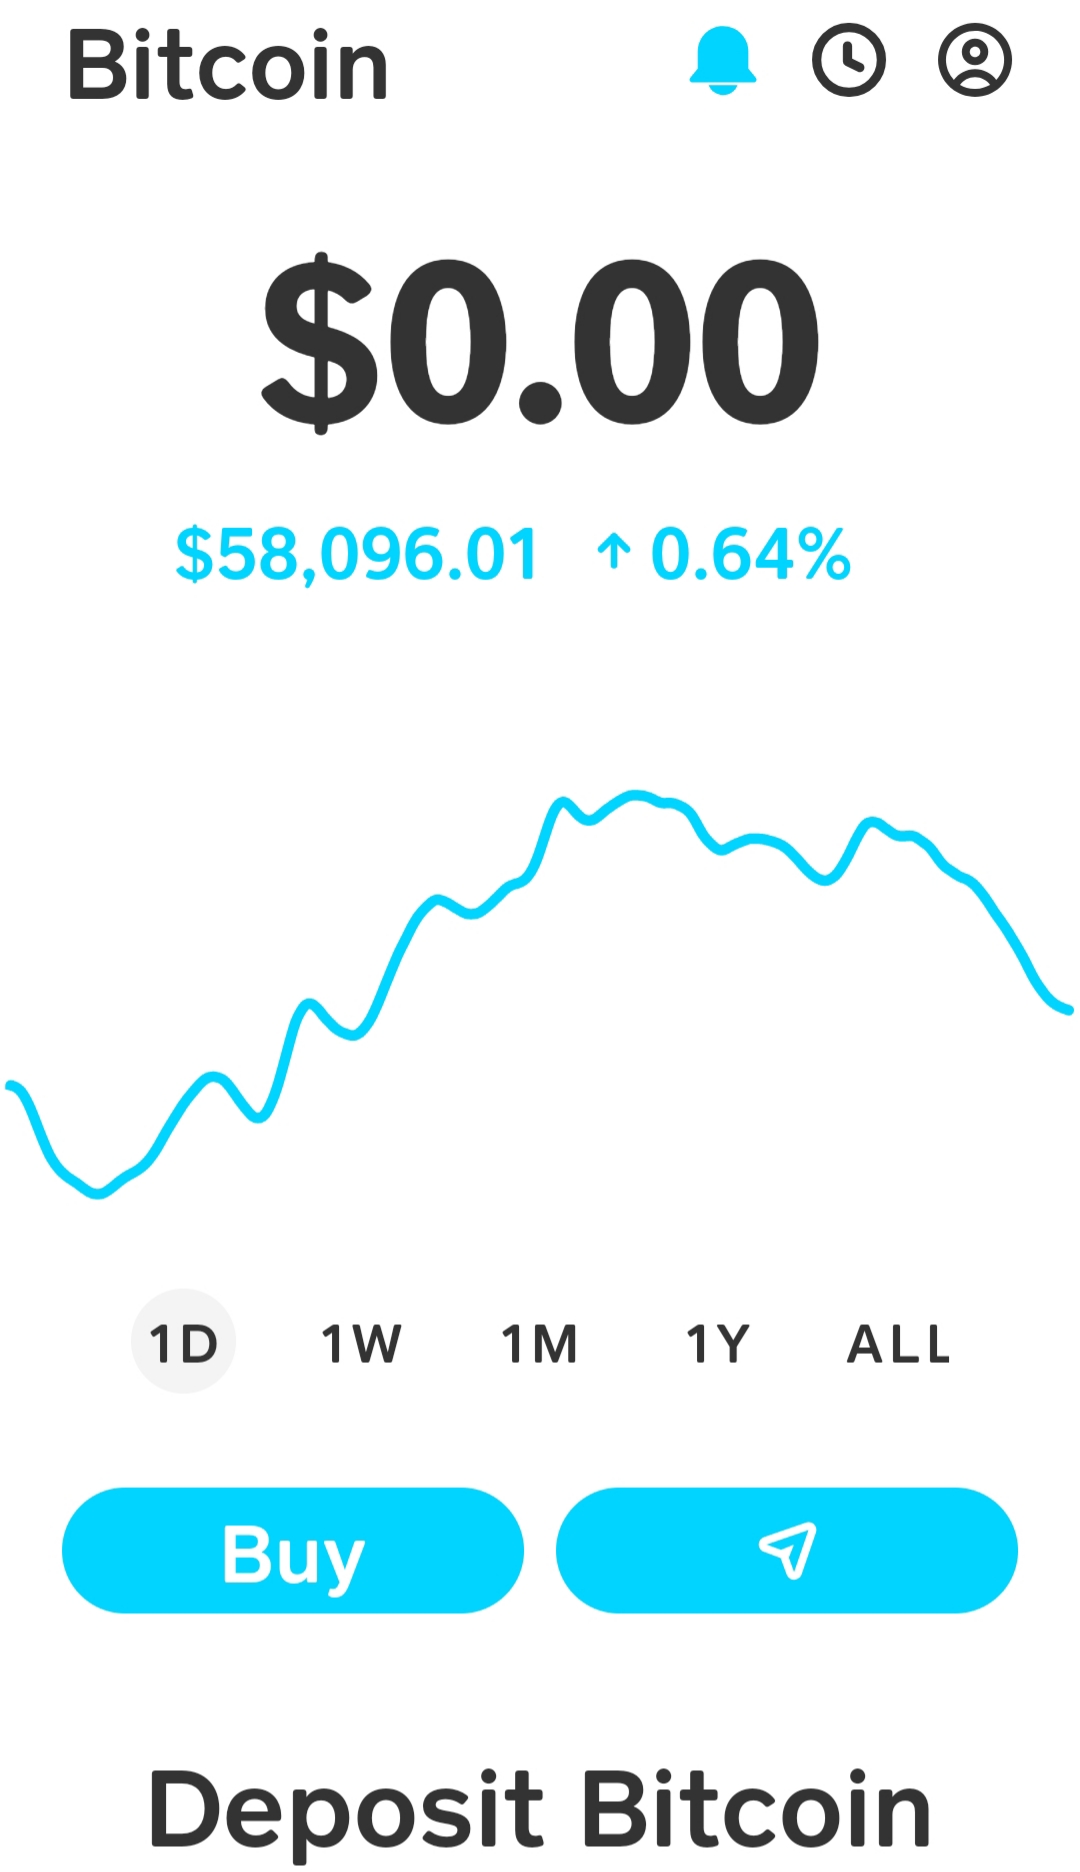
Task: Click the right end of the price line
Action: pos(1068,1009)
